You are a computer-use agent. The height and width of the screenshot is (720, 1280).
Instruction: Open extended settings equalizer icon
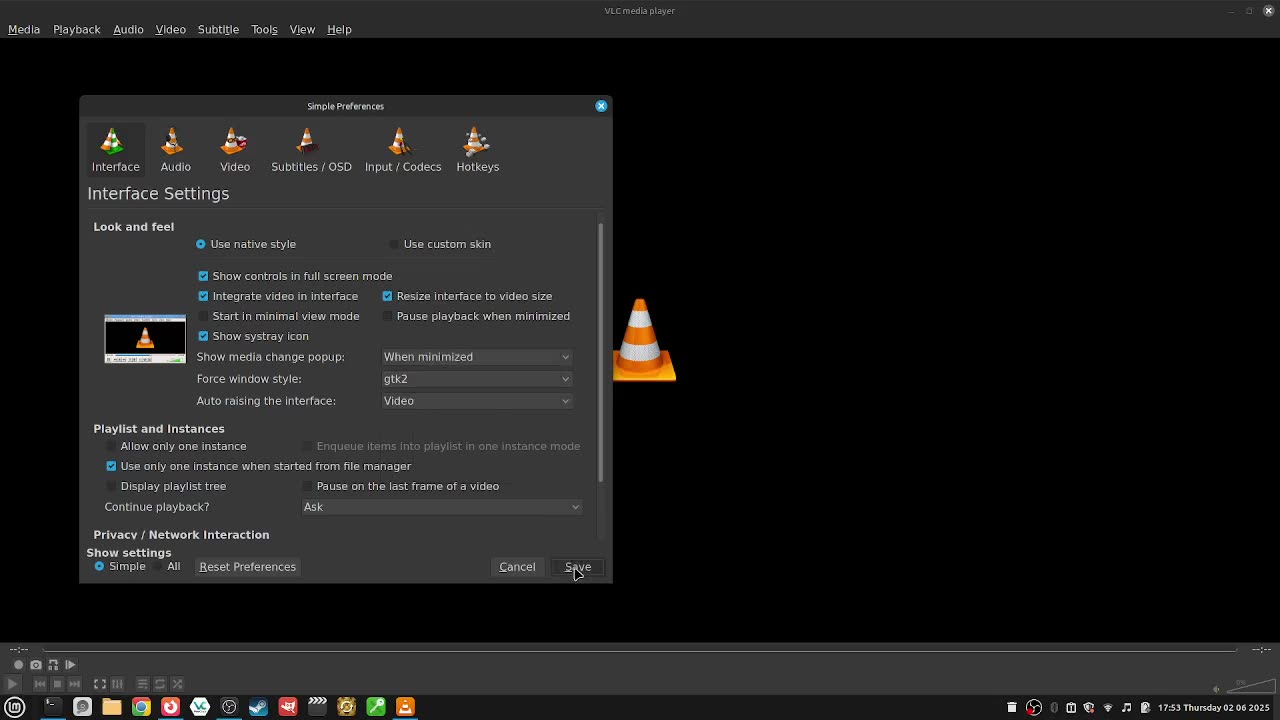coord(117,684)
